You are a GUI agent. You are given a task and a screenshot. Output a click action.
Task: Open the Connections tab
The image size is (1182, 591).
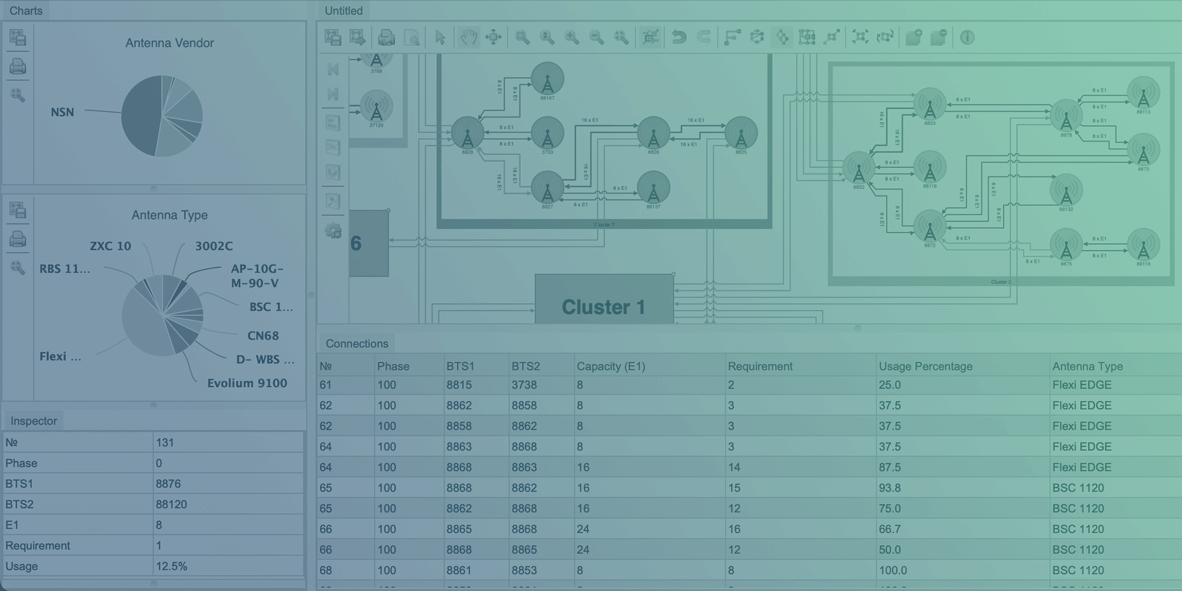click(356, 342)
